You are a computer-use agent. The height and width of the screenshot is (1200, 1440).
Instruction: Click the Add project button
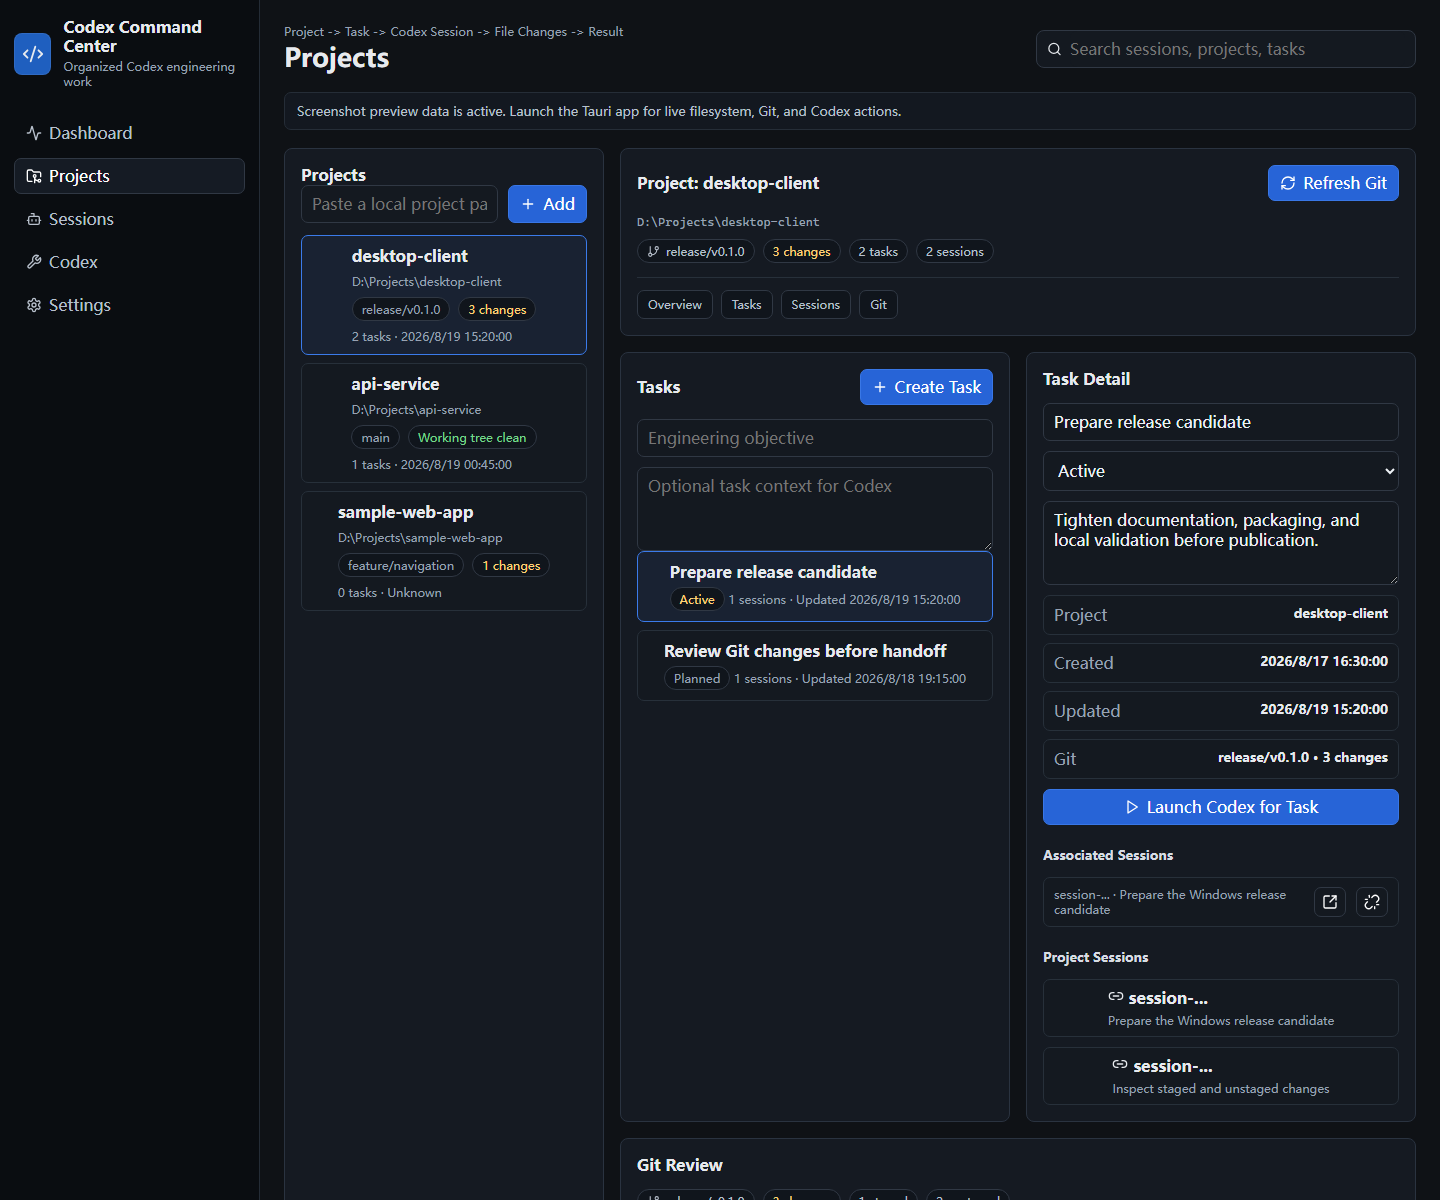(x=547, y=204)
